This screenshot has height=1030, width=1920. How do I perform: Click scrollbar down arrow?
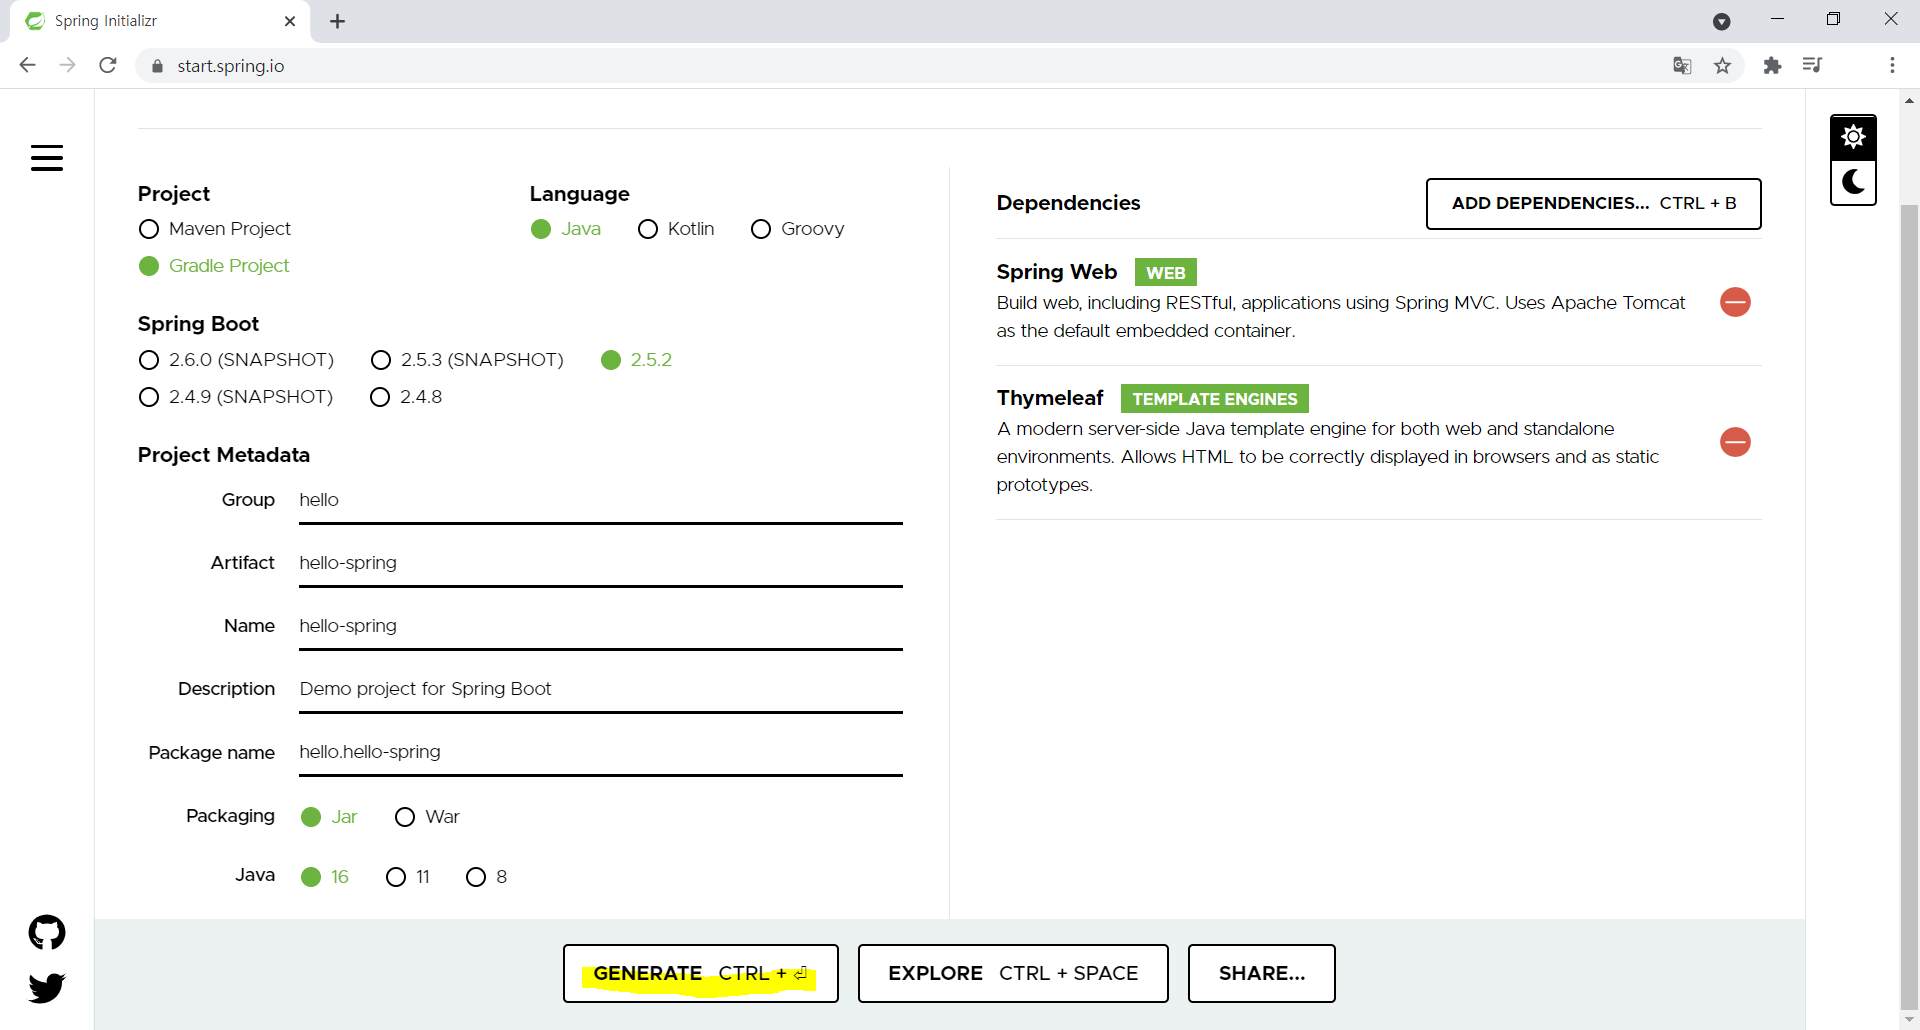[x=1909, y=1021]
